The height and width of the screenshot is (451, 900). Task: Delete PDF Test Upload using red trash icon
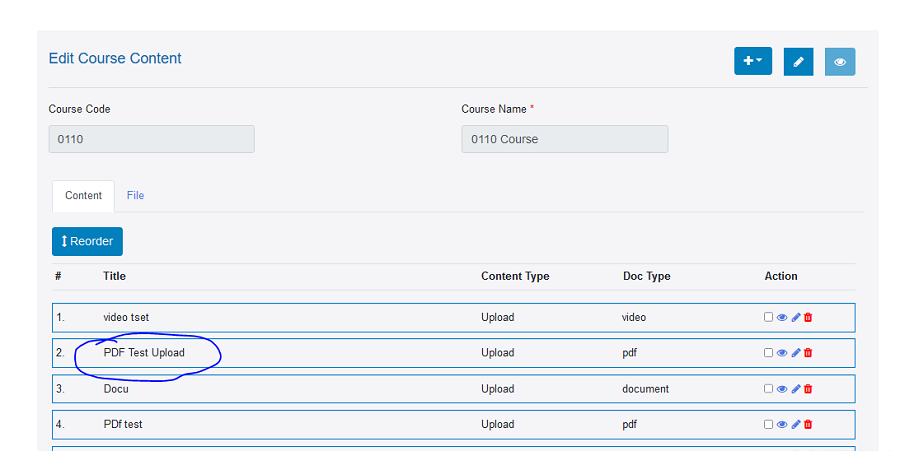click(x=808, y=353)
